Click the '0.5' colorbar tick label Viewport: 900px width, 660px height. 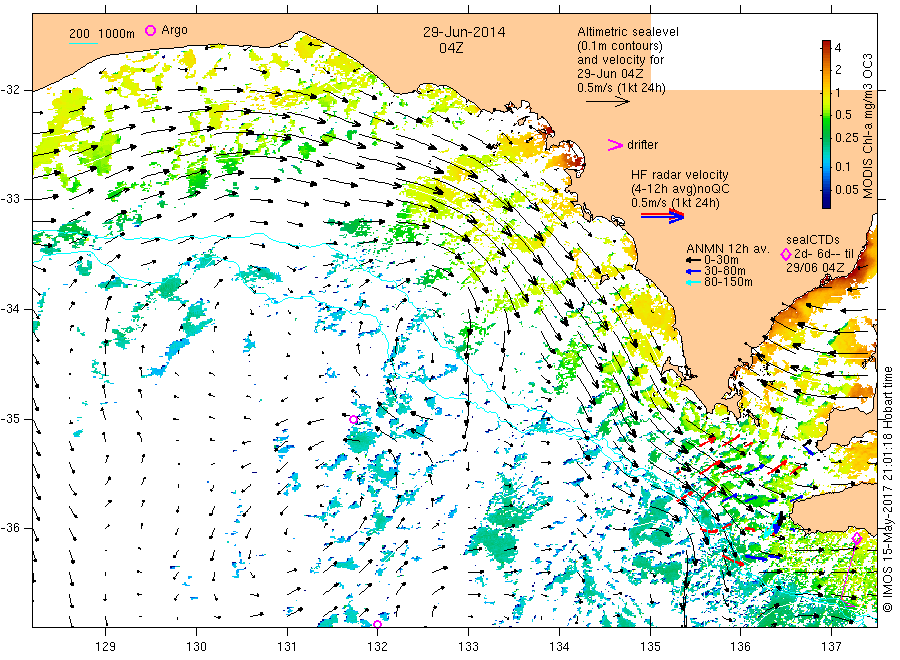[844, 115]
